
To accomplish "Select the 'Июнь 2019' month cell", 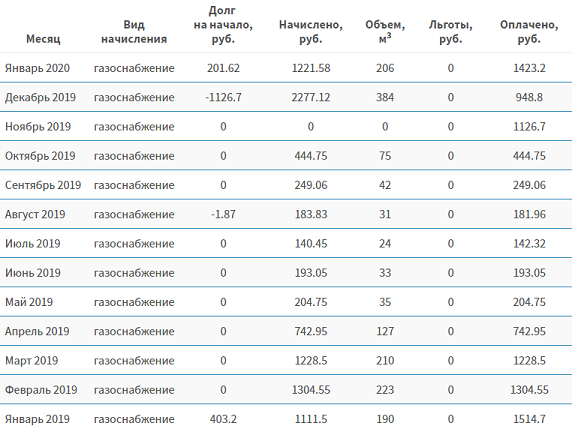I will (x=33, y=273).
